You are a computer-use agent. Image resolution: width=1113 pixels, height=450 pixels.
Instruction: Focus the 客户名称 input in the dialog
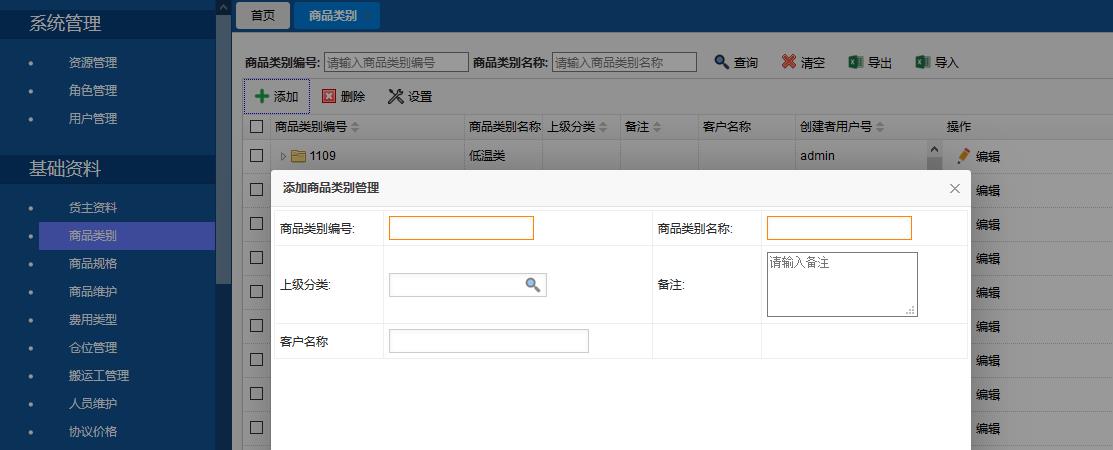pyautogui.click(x=488, y=341)
